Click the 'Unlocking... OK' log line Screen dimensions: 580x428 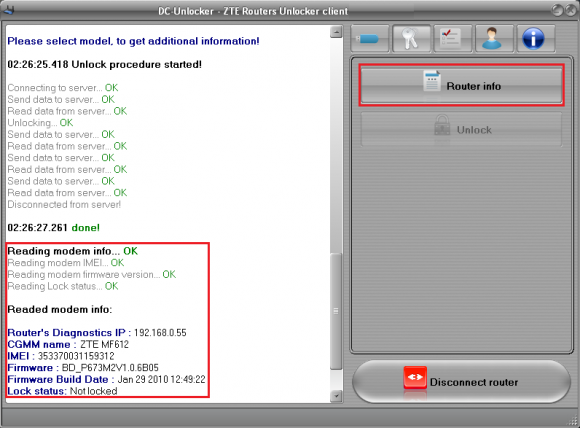[x=40, y=122]
